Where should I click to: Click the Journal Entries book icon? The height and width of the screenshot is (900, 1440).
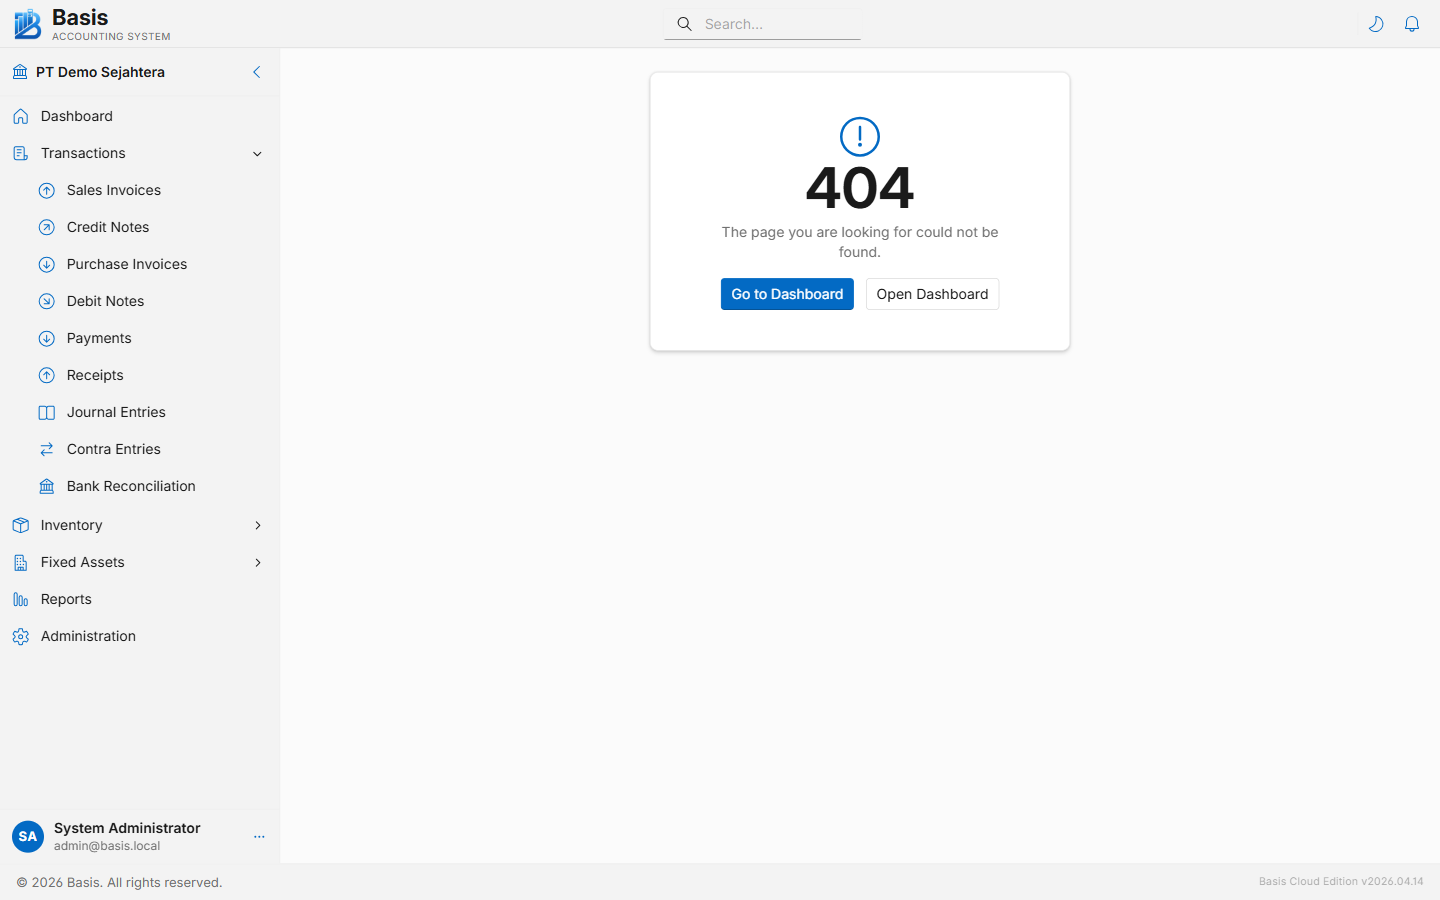tap(47, 413)
